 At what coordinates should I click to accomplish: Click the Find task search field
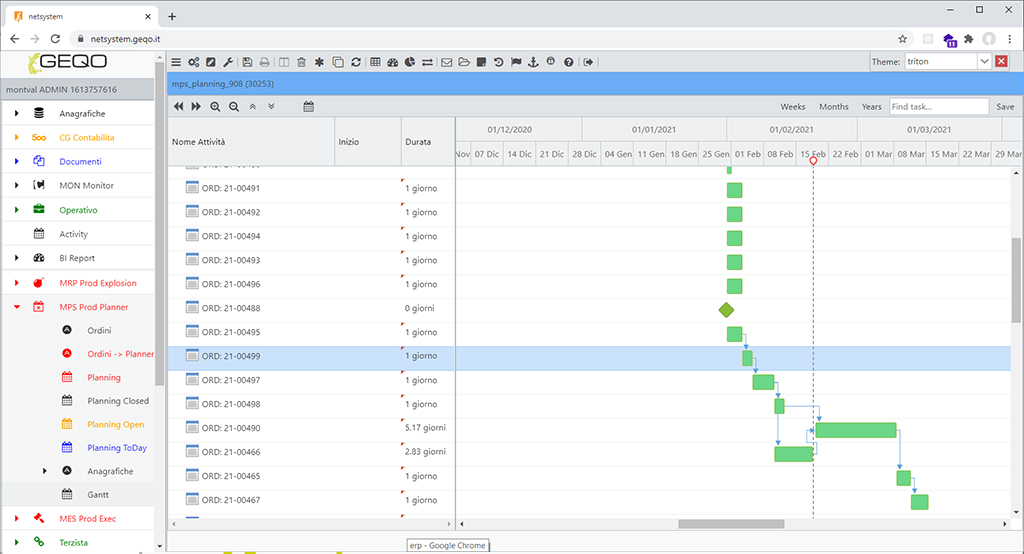[x=938, y=107]
